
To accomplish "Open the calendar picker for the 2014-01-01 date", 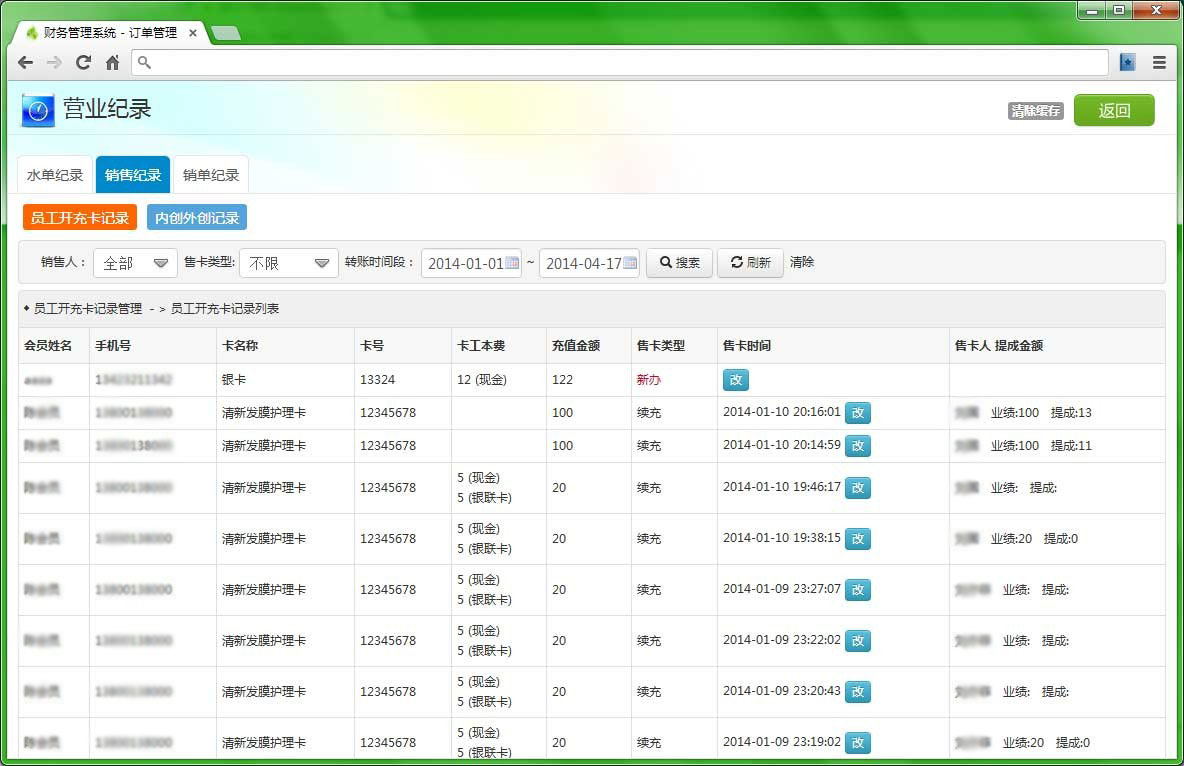I will [512, 263].
